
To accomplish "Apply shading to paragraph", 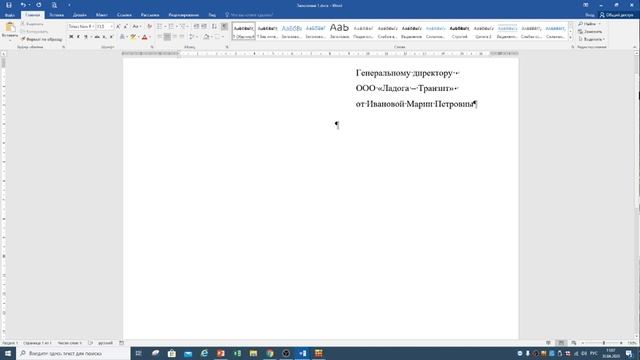I will (207, 37).
